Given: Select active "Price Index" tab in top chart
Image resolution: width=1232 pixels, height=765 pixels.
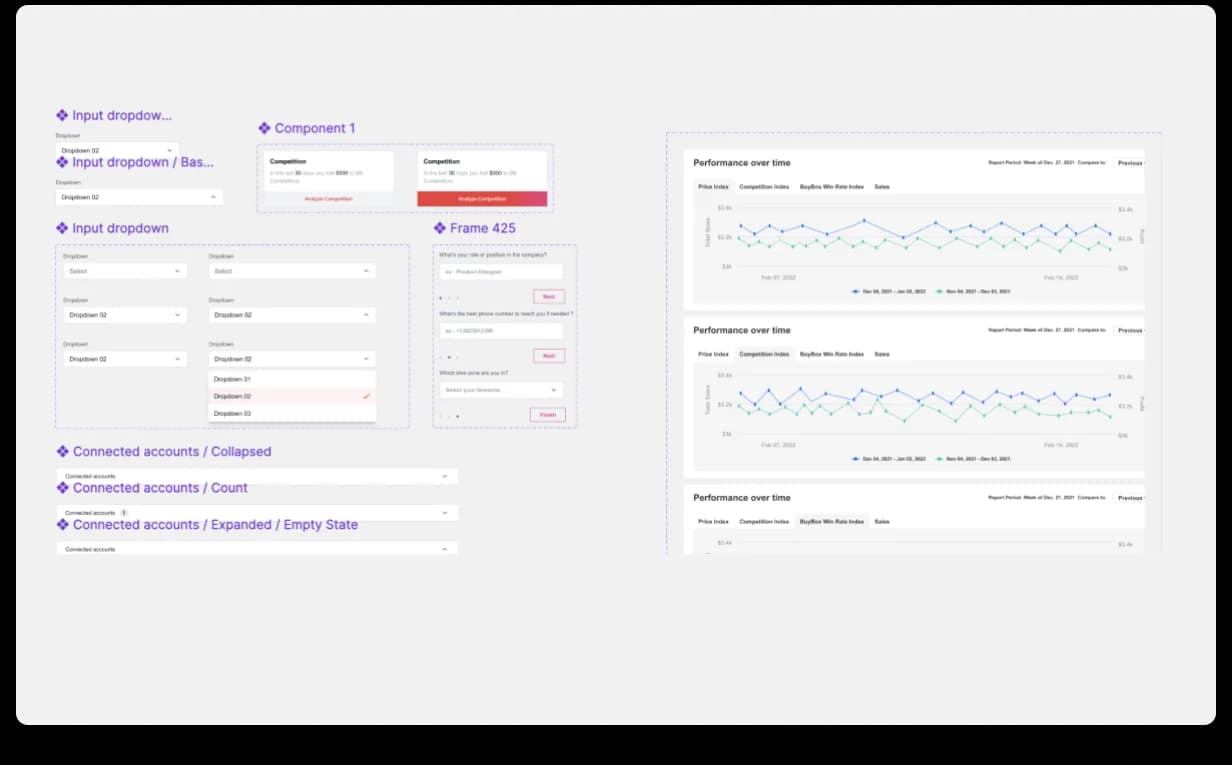Looking at the screenshot, I should point(713,187).
